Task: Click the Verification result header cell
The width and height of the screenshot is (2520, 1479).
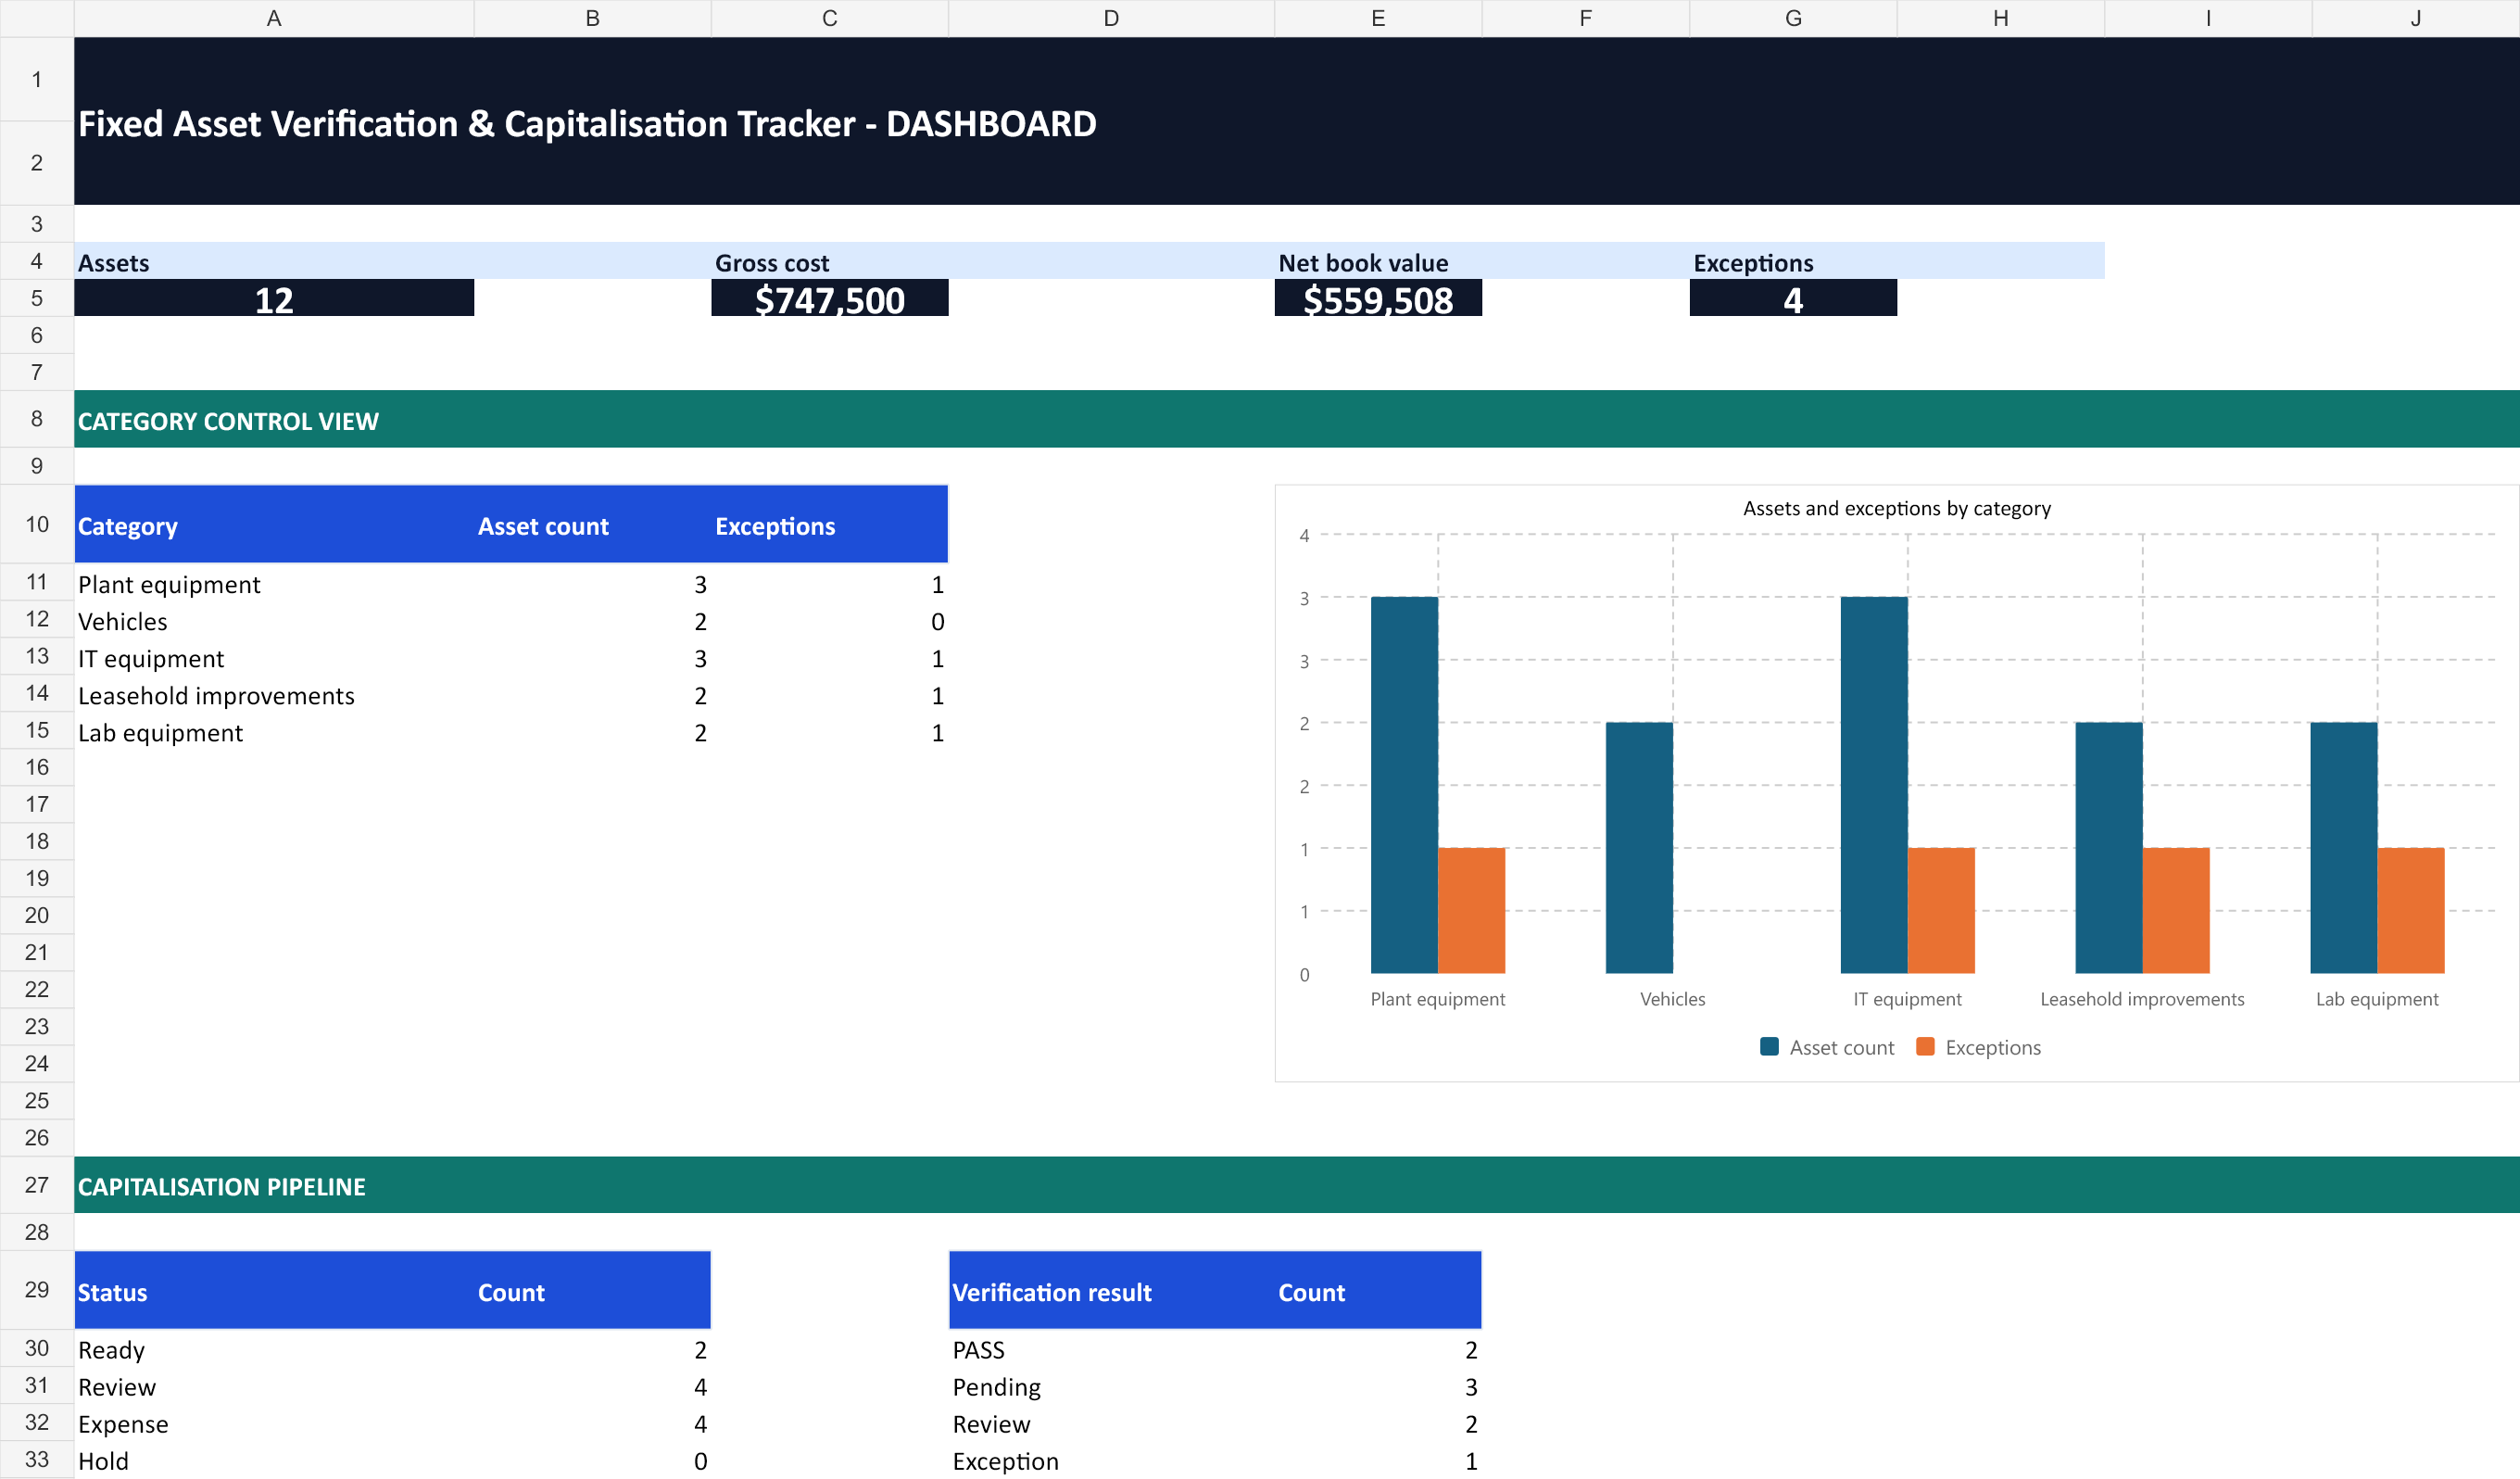Action: (1111, 1291)
